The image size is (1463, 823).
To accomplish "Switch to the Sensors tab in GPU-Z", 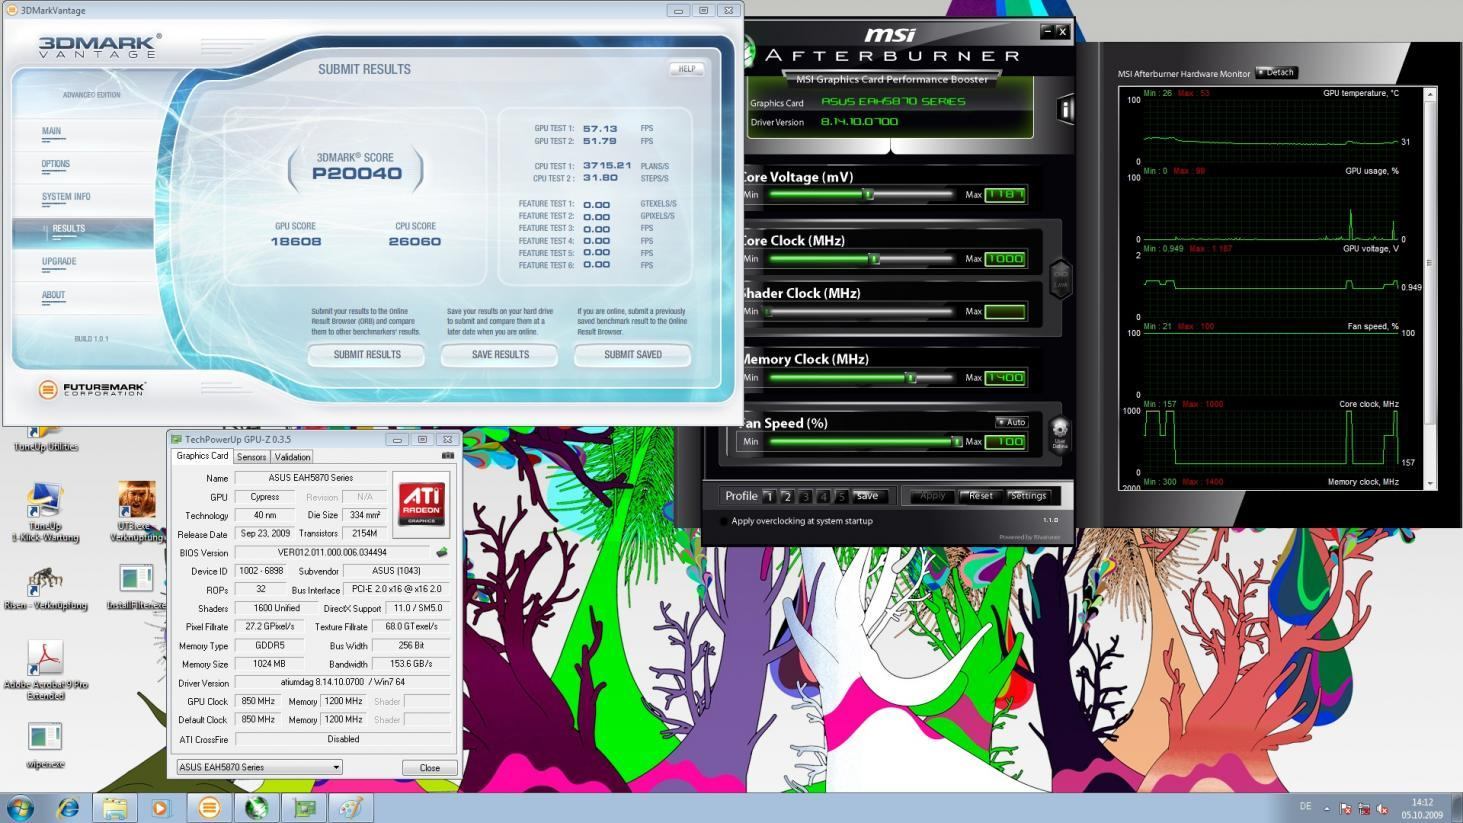I will point(251,457).
